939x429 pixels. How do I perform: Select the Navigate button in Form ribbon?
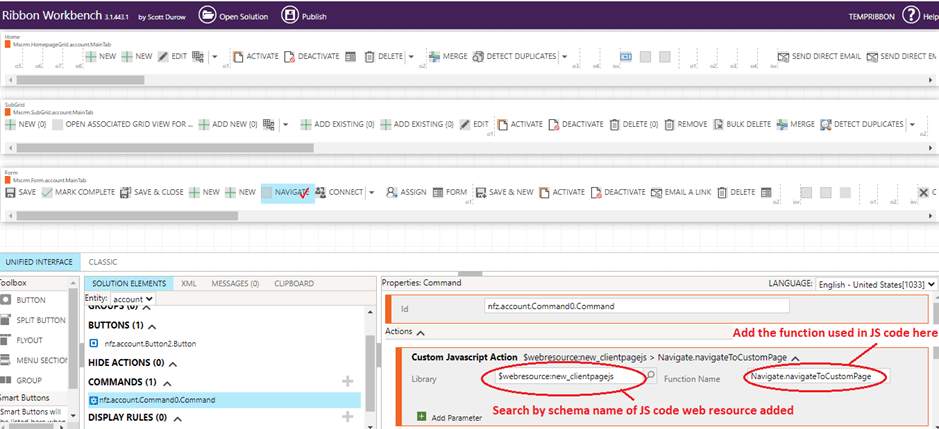(x=288, y=192)
